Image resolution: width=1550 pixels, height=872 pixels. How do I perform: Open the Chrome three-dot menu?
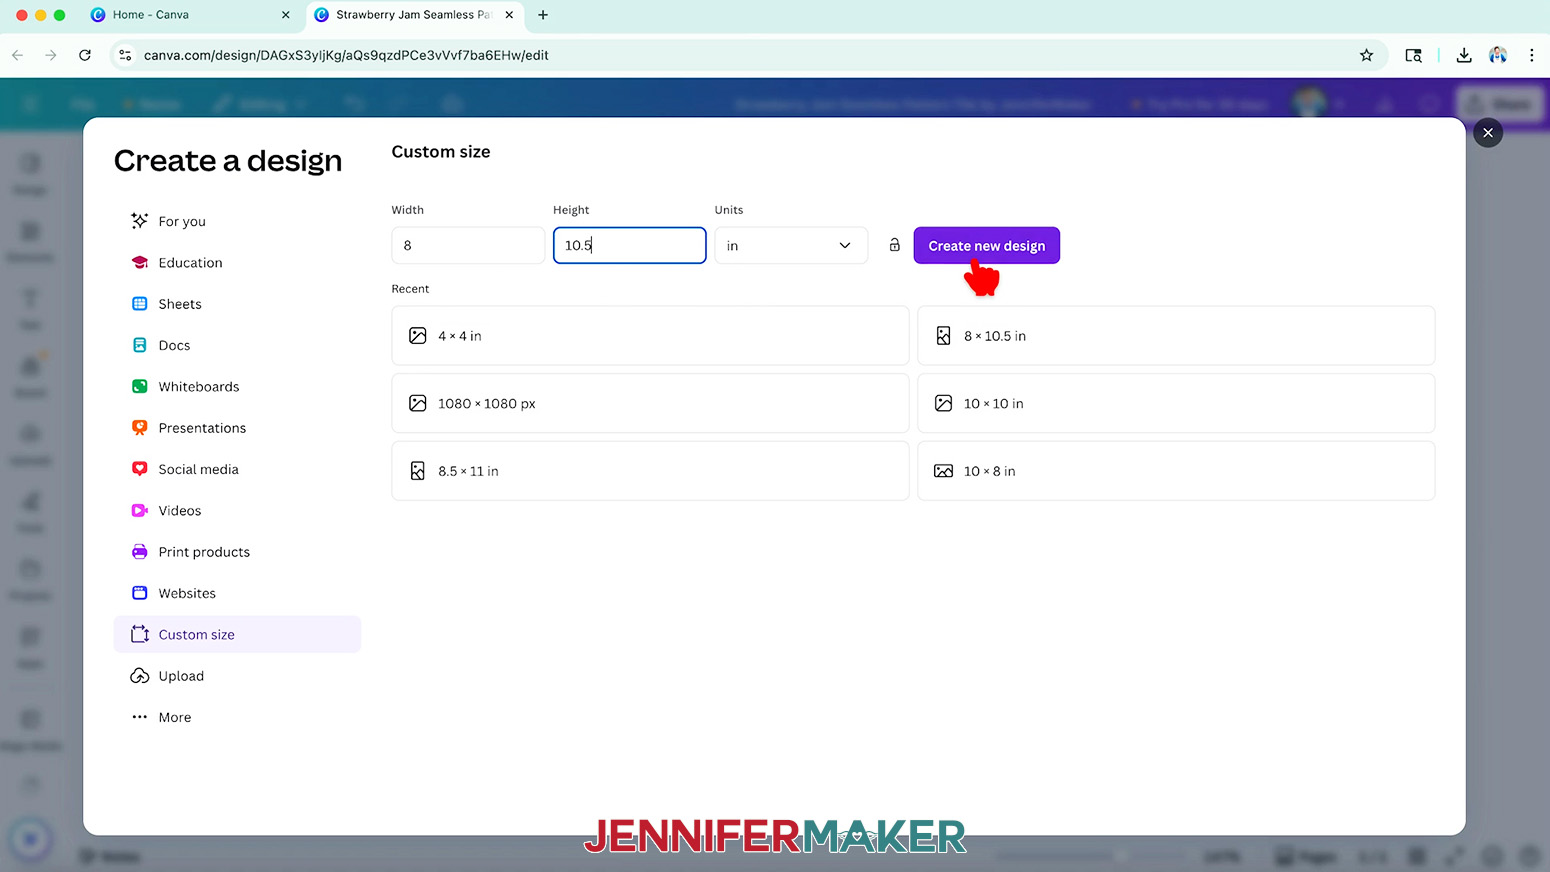tap(1532, 55)
